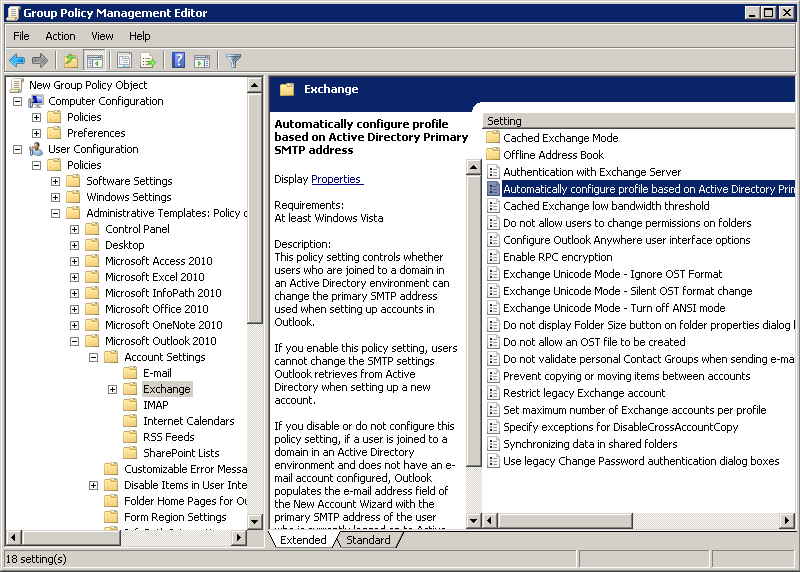Image resolution: width=800 pixels, height=572 pixels.
Task: Click the Setting column header
Action: click(638, 121)
